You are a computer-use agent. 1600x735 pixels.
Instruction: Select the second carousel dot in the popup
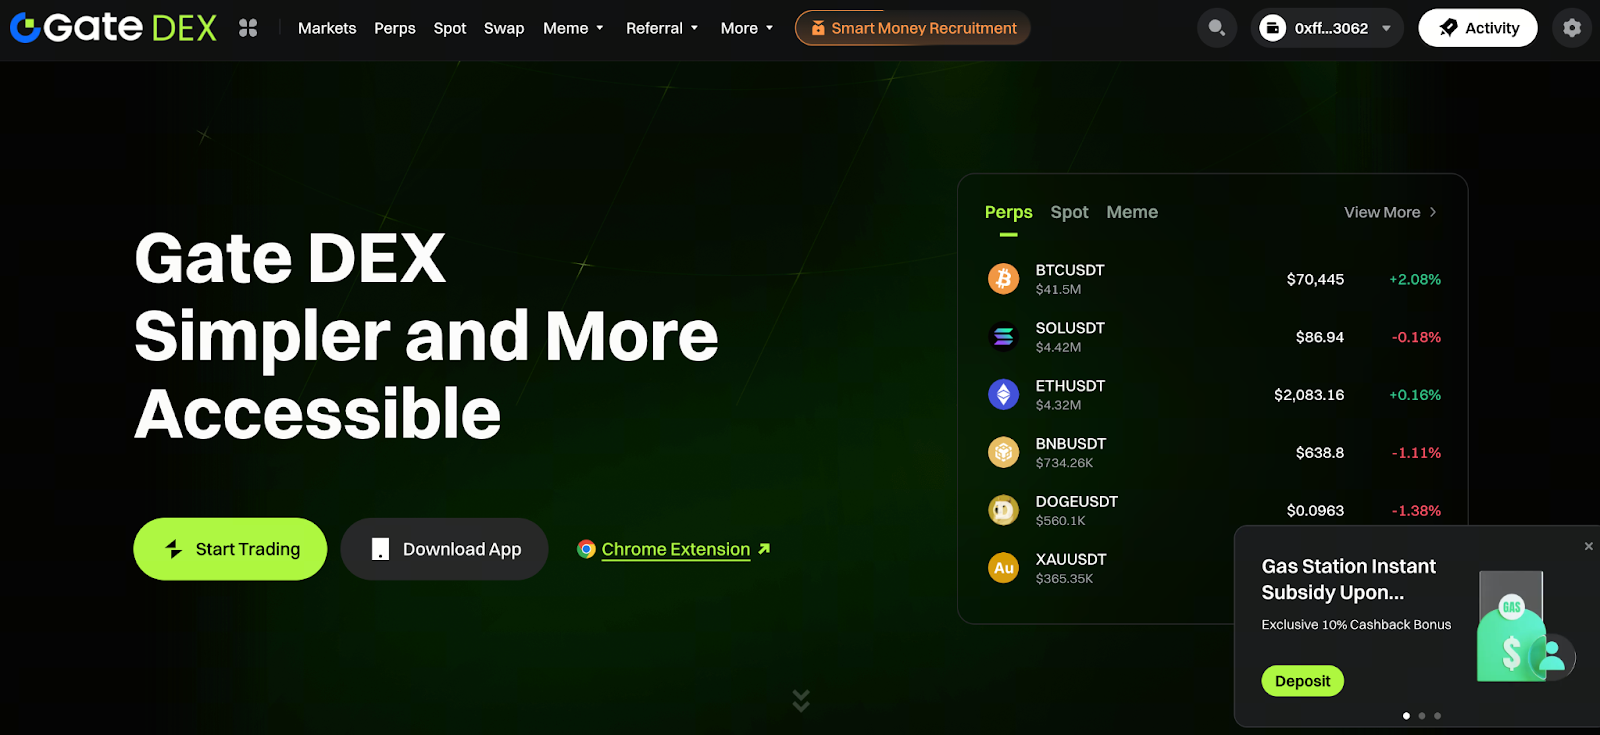(x=1422, y=716)
